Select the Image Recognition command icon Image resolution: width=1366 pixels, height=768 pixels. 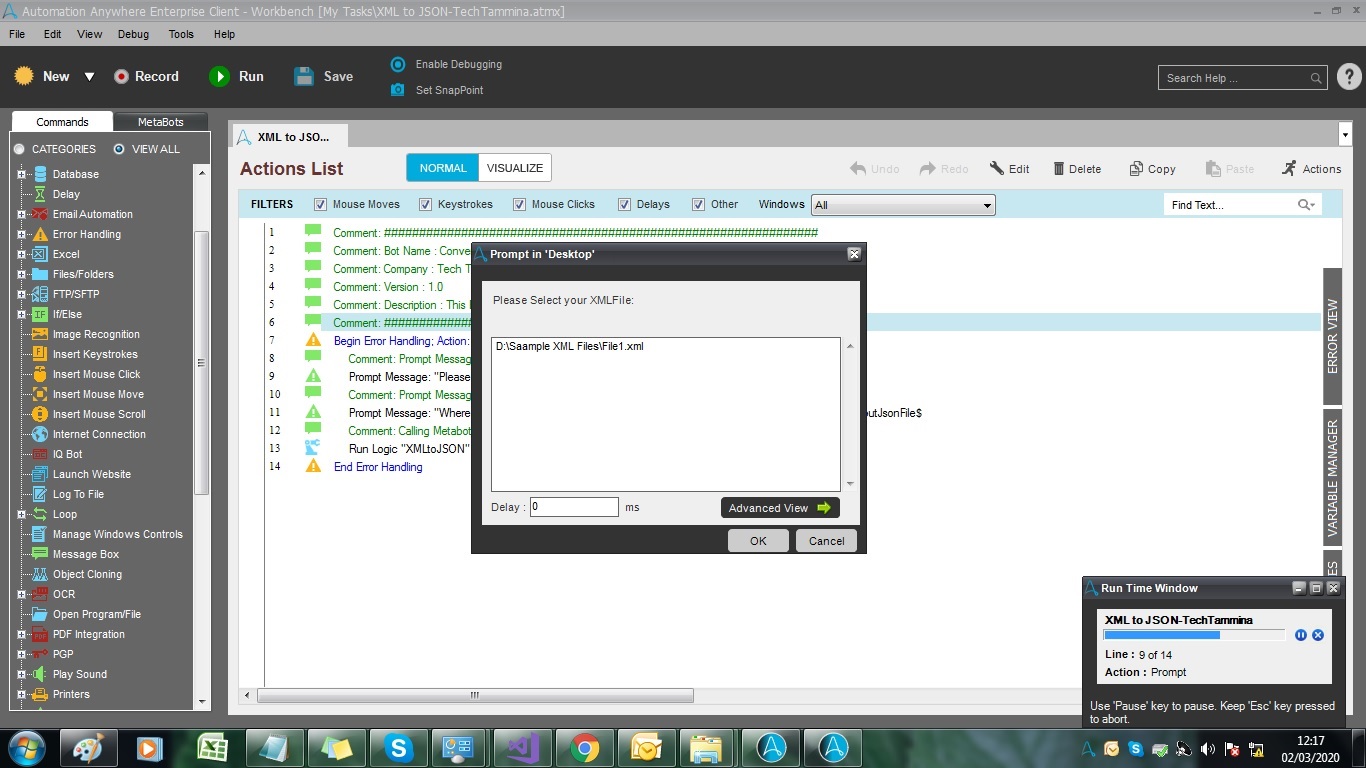pos(40,334)
